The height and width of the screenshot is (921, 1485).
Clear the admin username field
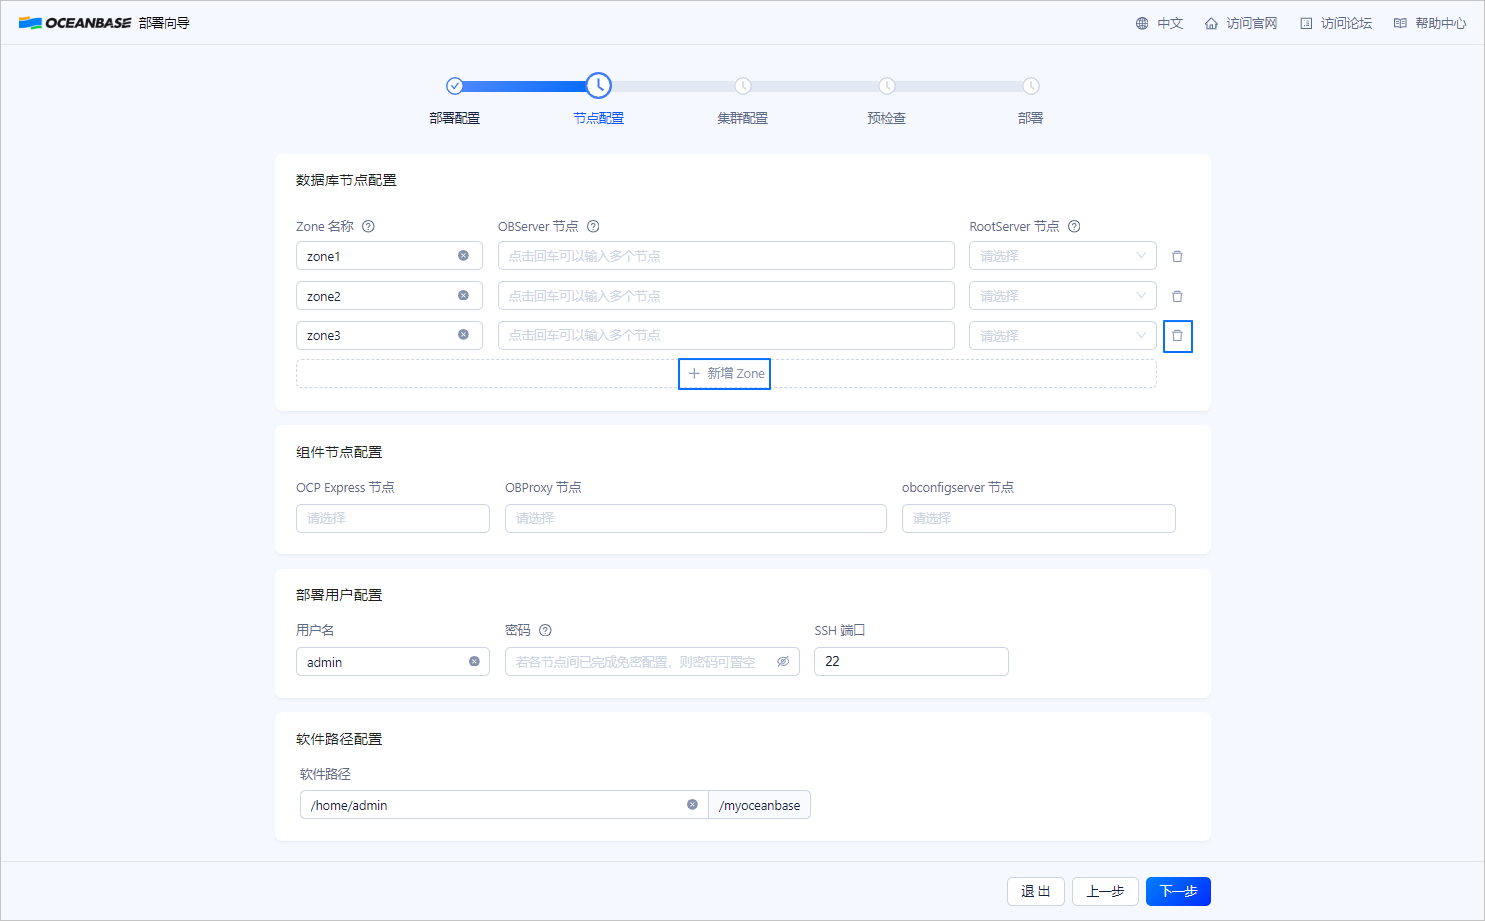pos(474,661)
